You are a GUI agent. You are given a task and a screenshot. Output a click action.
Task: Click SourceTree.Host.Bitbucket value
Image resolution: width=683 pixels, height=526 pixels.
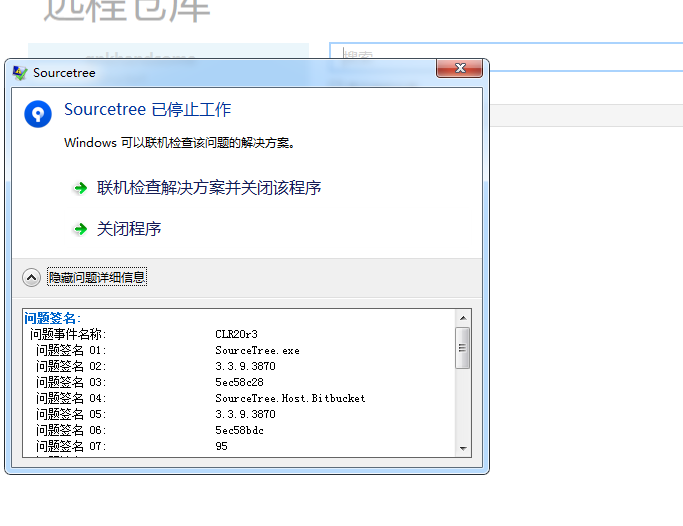coord(290,398)
